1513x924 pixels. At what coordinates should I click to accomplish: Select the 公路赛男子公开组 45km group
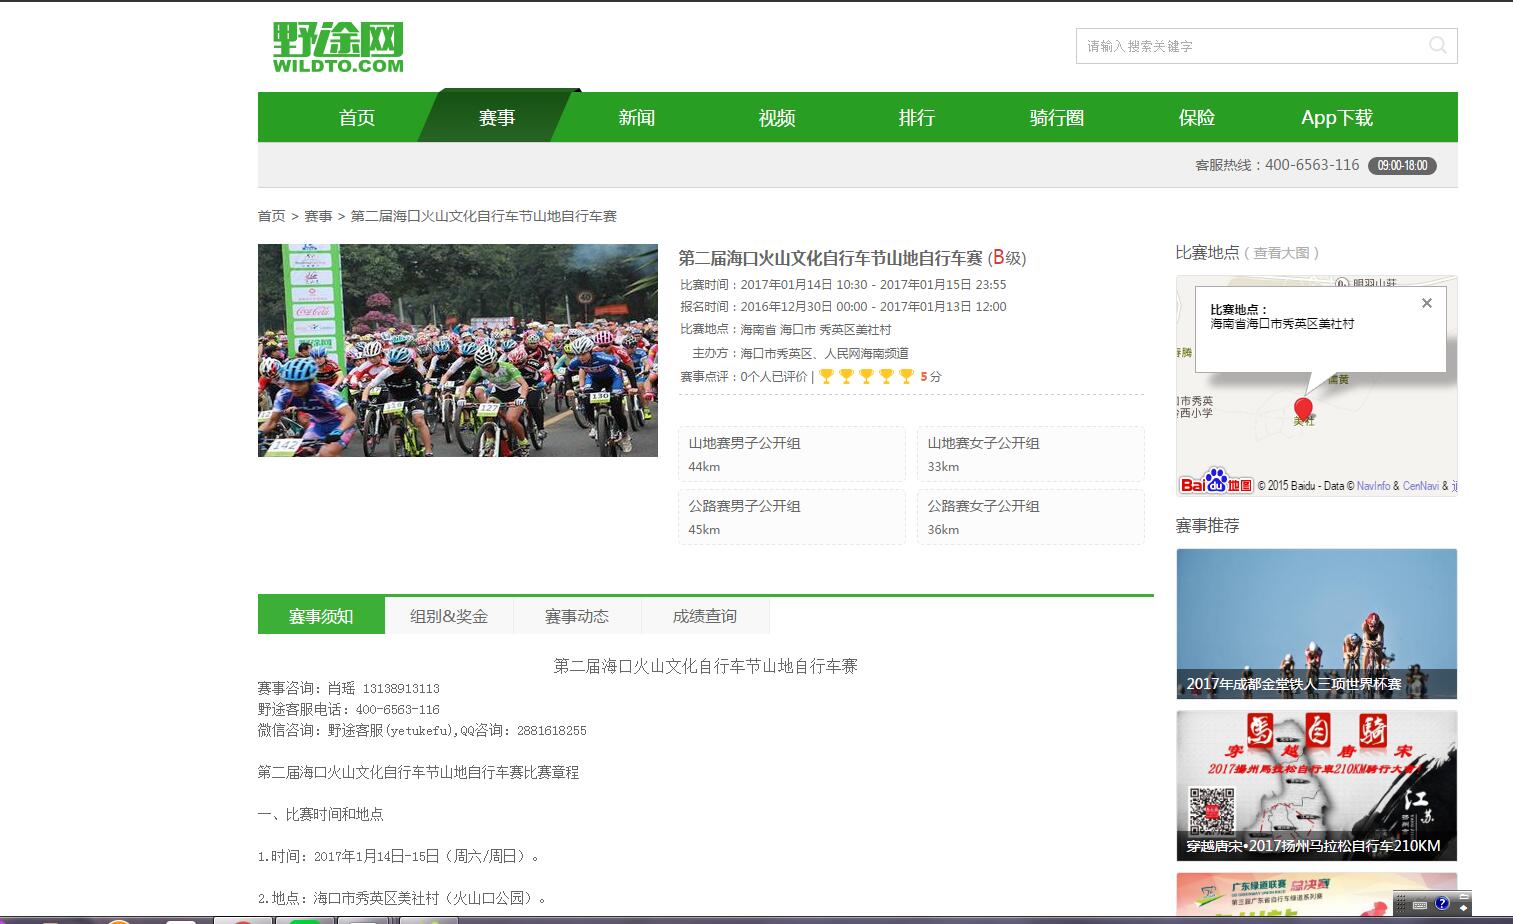792,517
